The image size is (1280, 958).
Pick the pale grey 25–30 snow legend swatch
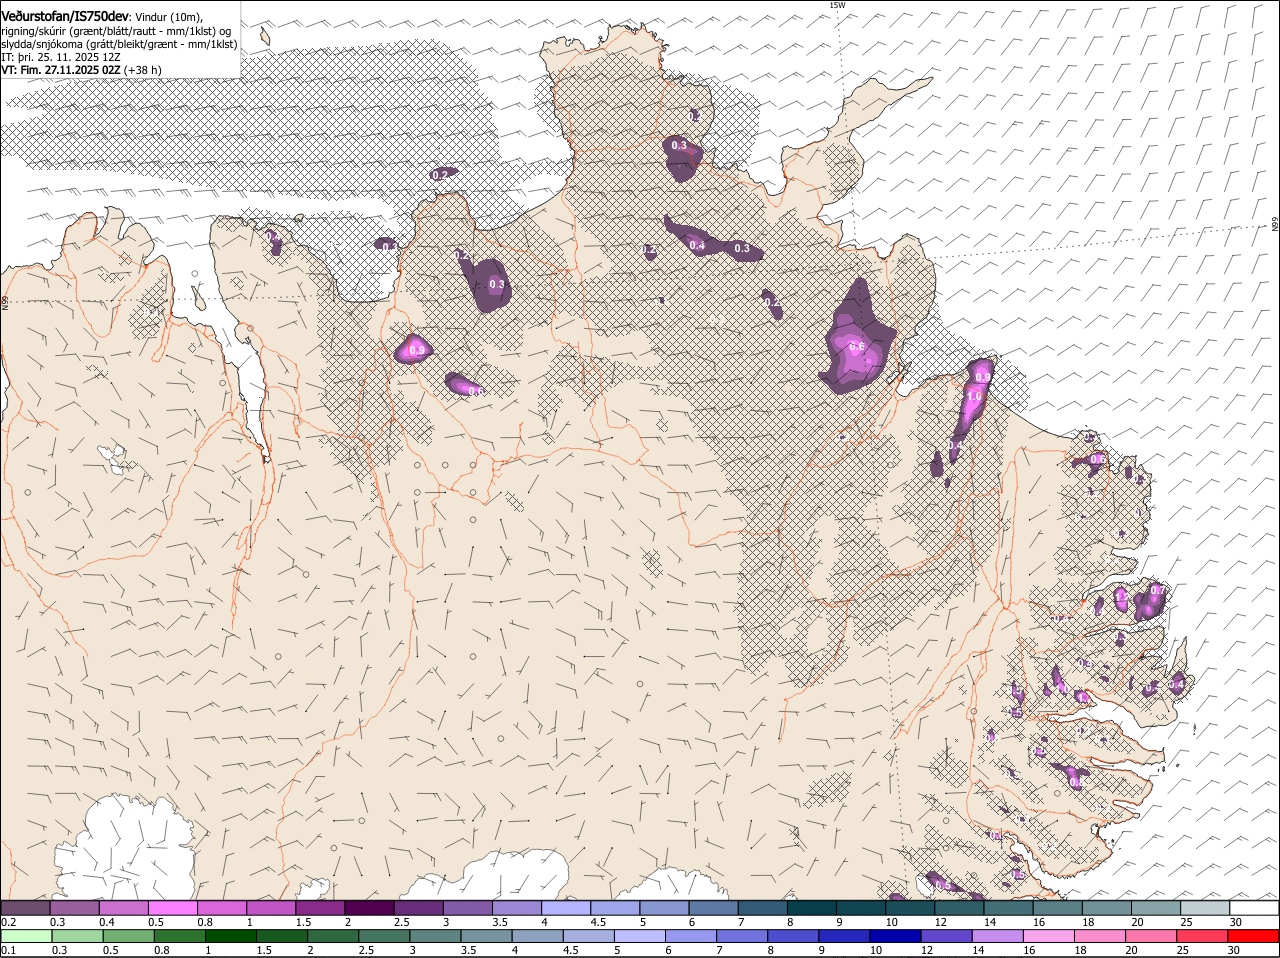(1206, 907)
